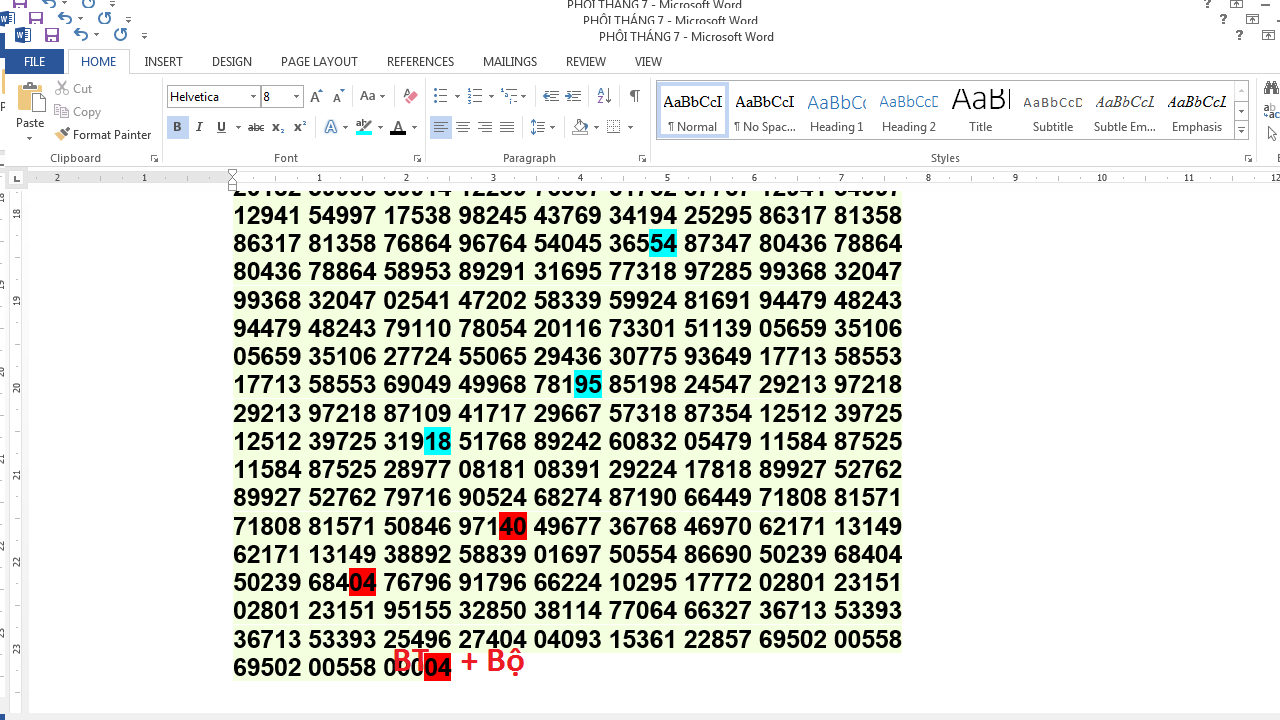This screenshot has width=1280, height=720.
Task: Click Line and Paragraph Spacing icon
Action: pos(538,127)
